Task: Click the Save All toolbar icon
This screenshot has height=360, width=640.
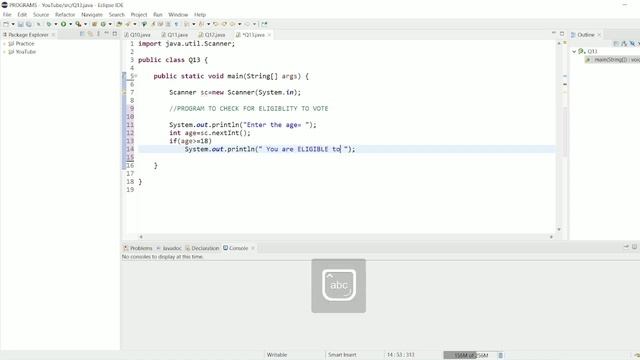Action: (28, 24)
